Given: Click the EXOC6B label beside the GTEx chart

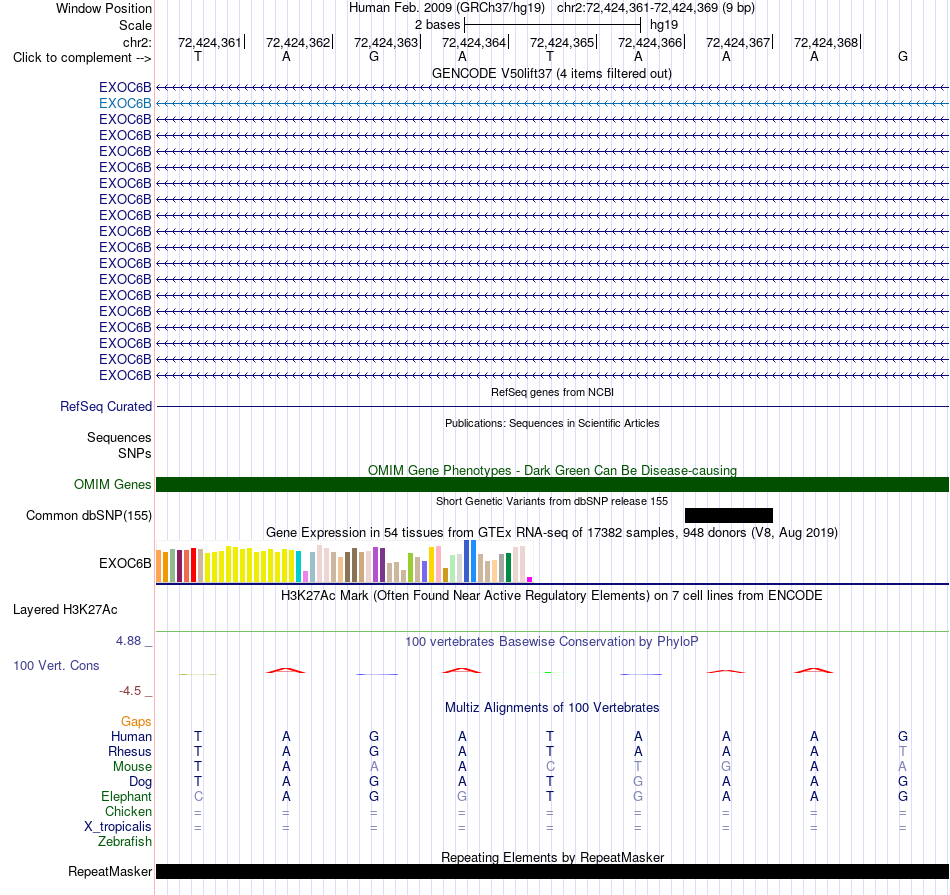Looking at the screenshot, I should pos(125,563).
